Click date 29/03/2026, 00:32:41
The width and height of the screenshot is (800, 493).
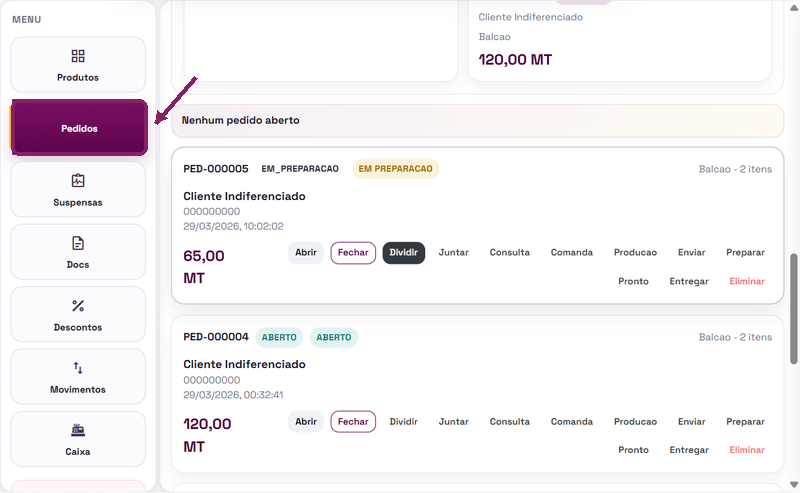click(233, 395)
